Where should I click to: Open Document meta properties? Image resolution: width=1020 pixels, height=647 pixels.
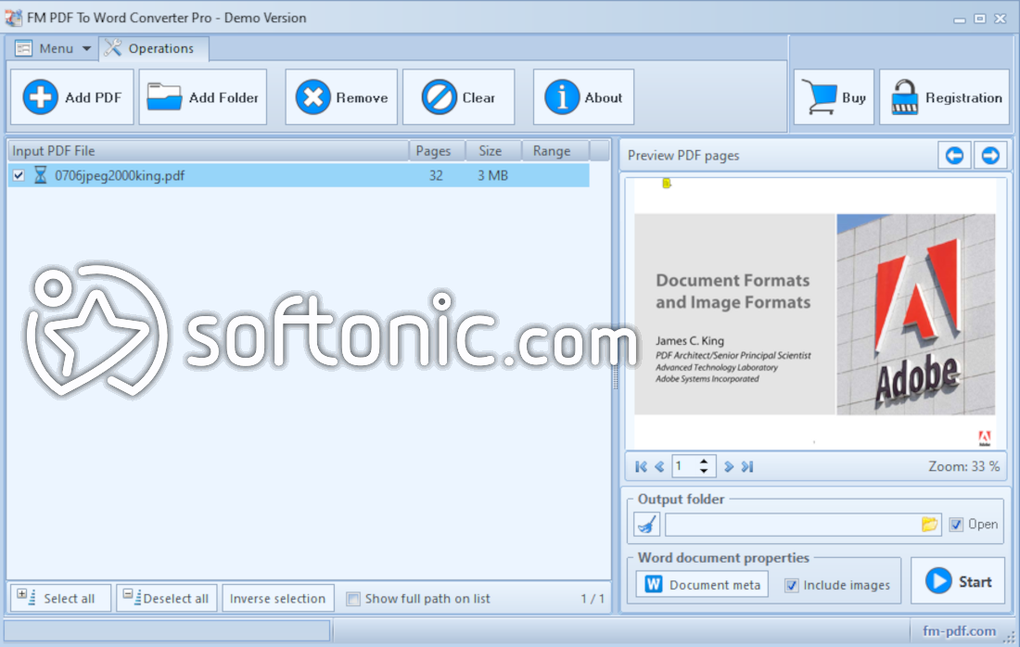(702, 585)
